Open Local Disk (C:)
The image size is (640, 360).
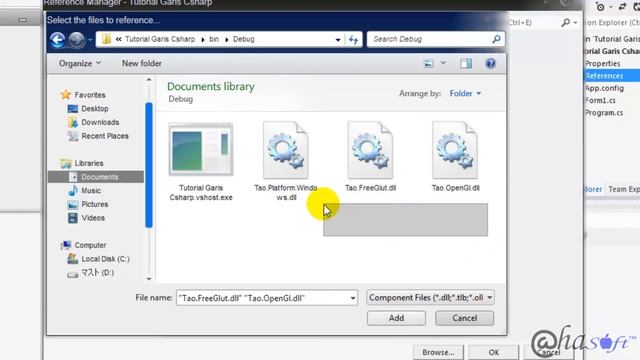[105, 259]
